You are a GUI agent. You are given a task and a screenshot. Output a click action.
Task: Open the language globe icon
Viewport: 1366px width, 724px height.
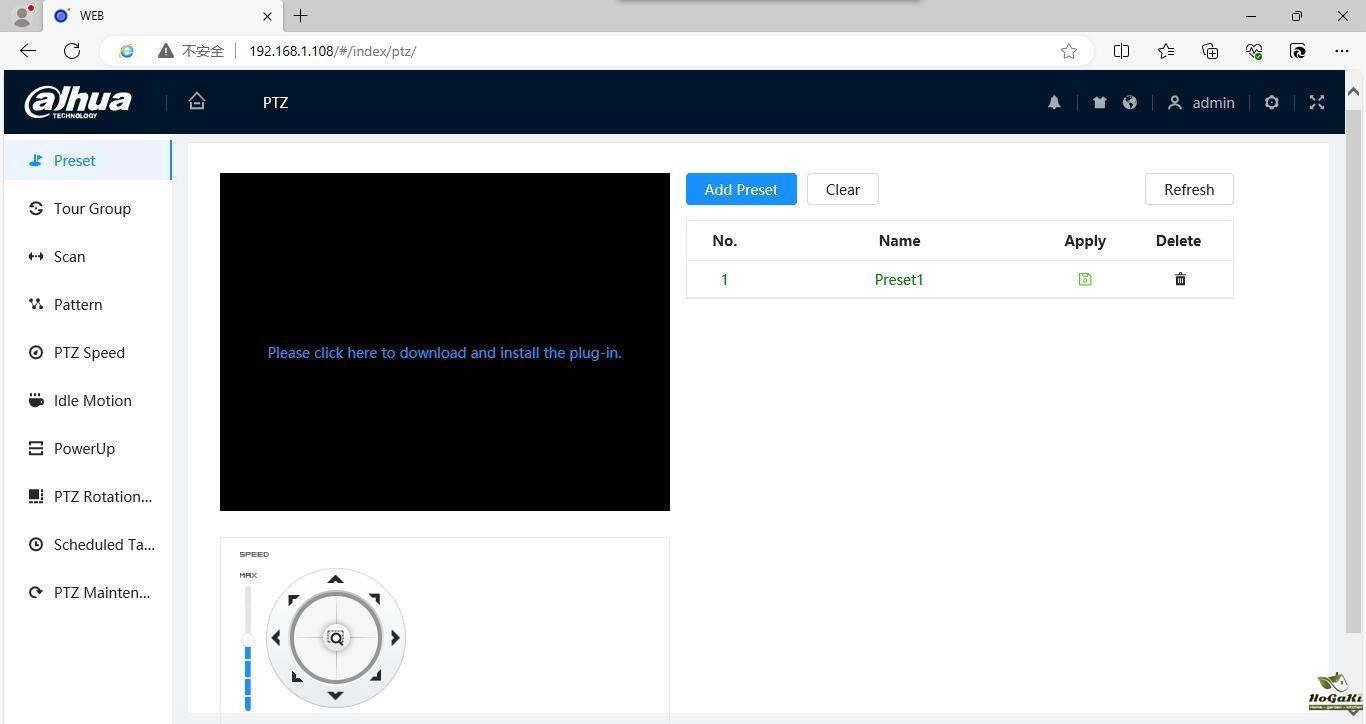[x=1130, y=102]
